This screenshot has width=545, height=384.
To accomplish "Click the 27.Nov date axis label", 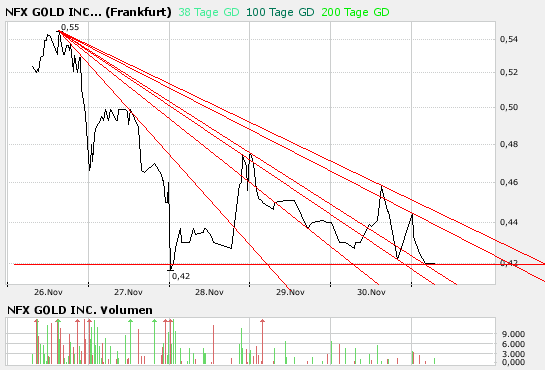I will pos(128,292).
